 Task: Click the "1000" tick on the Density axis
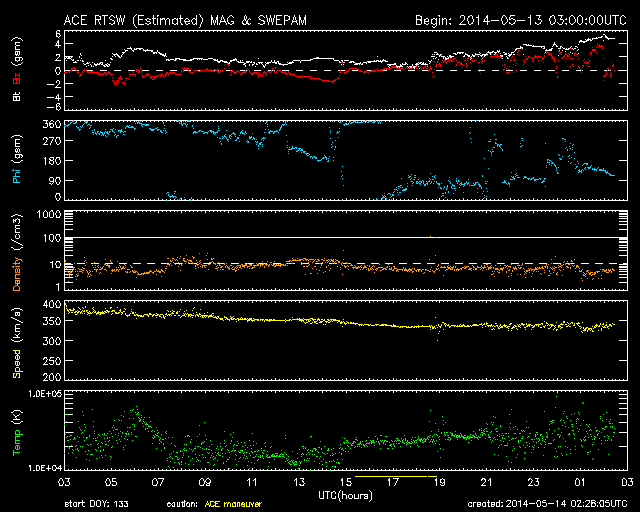click(49, 214)
